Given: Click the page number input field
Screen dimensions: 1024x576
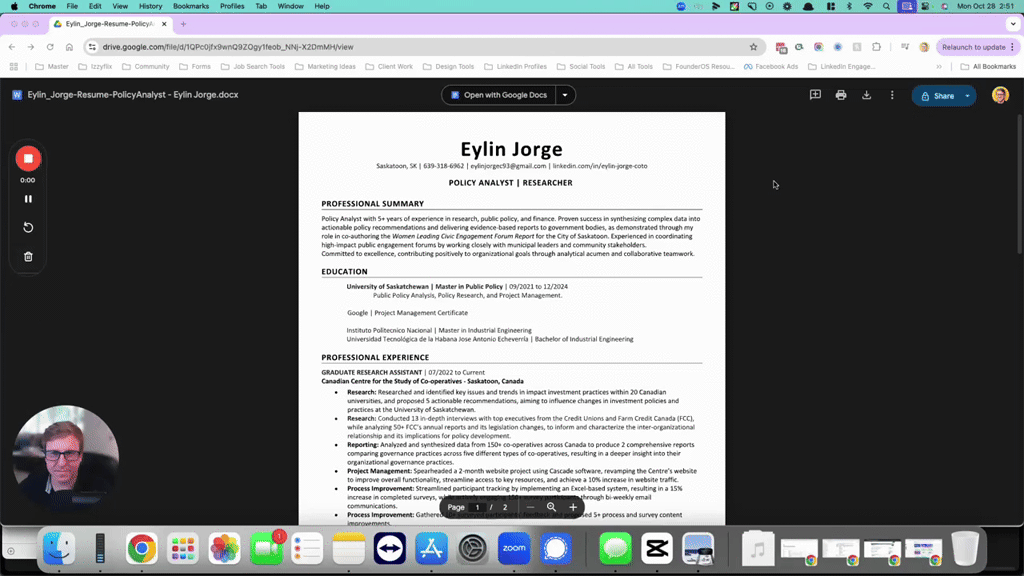Looking at the screenshot, I should pyautogui.click(x=477, y=507).
